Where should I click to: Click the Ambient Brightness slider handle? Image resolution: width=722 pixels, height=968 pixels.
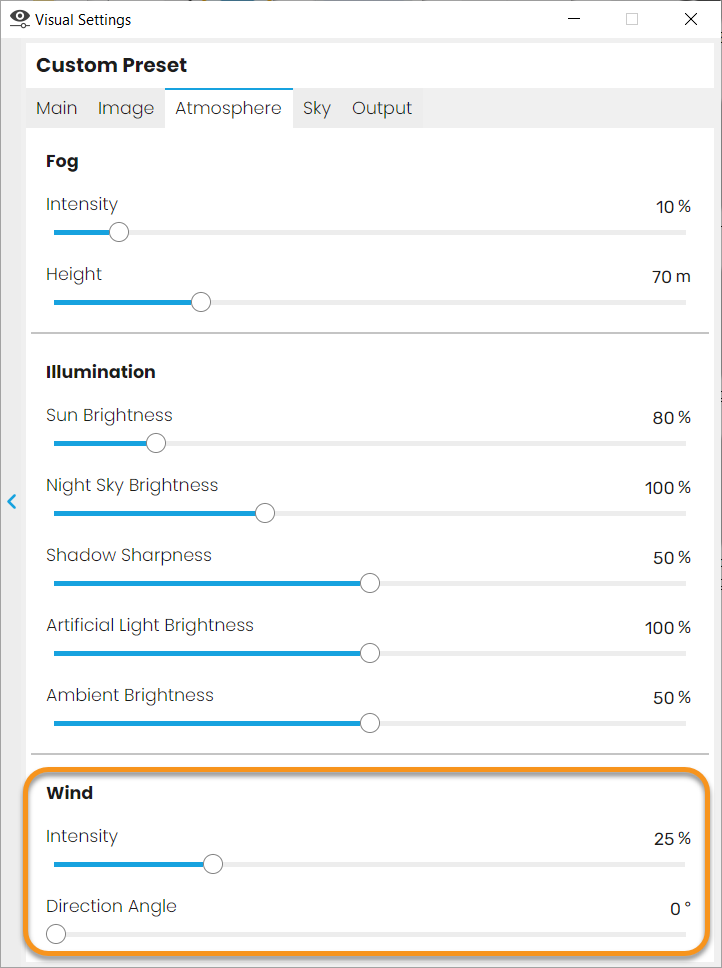[x=370, y=723]
